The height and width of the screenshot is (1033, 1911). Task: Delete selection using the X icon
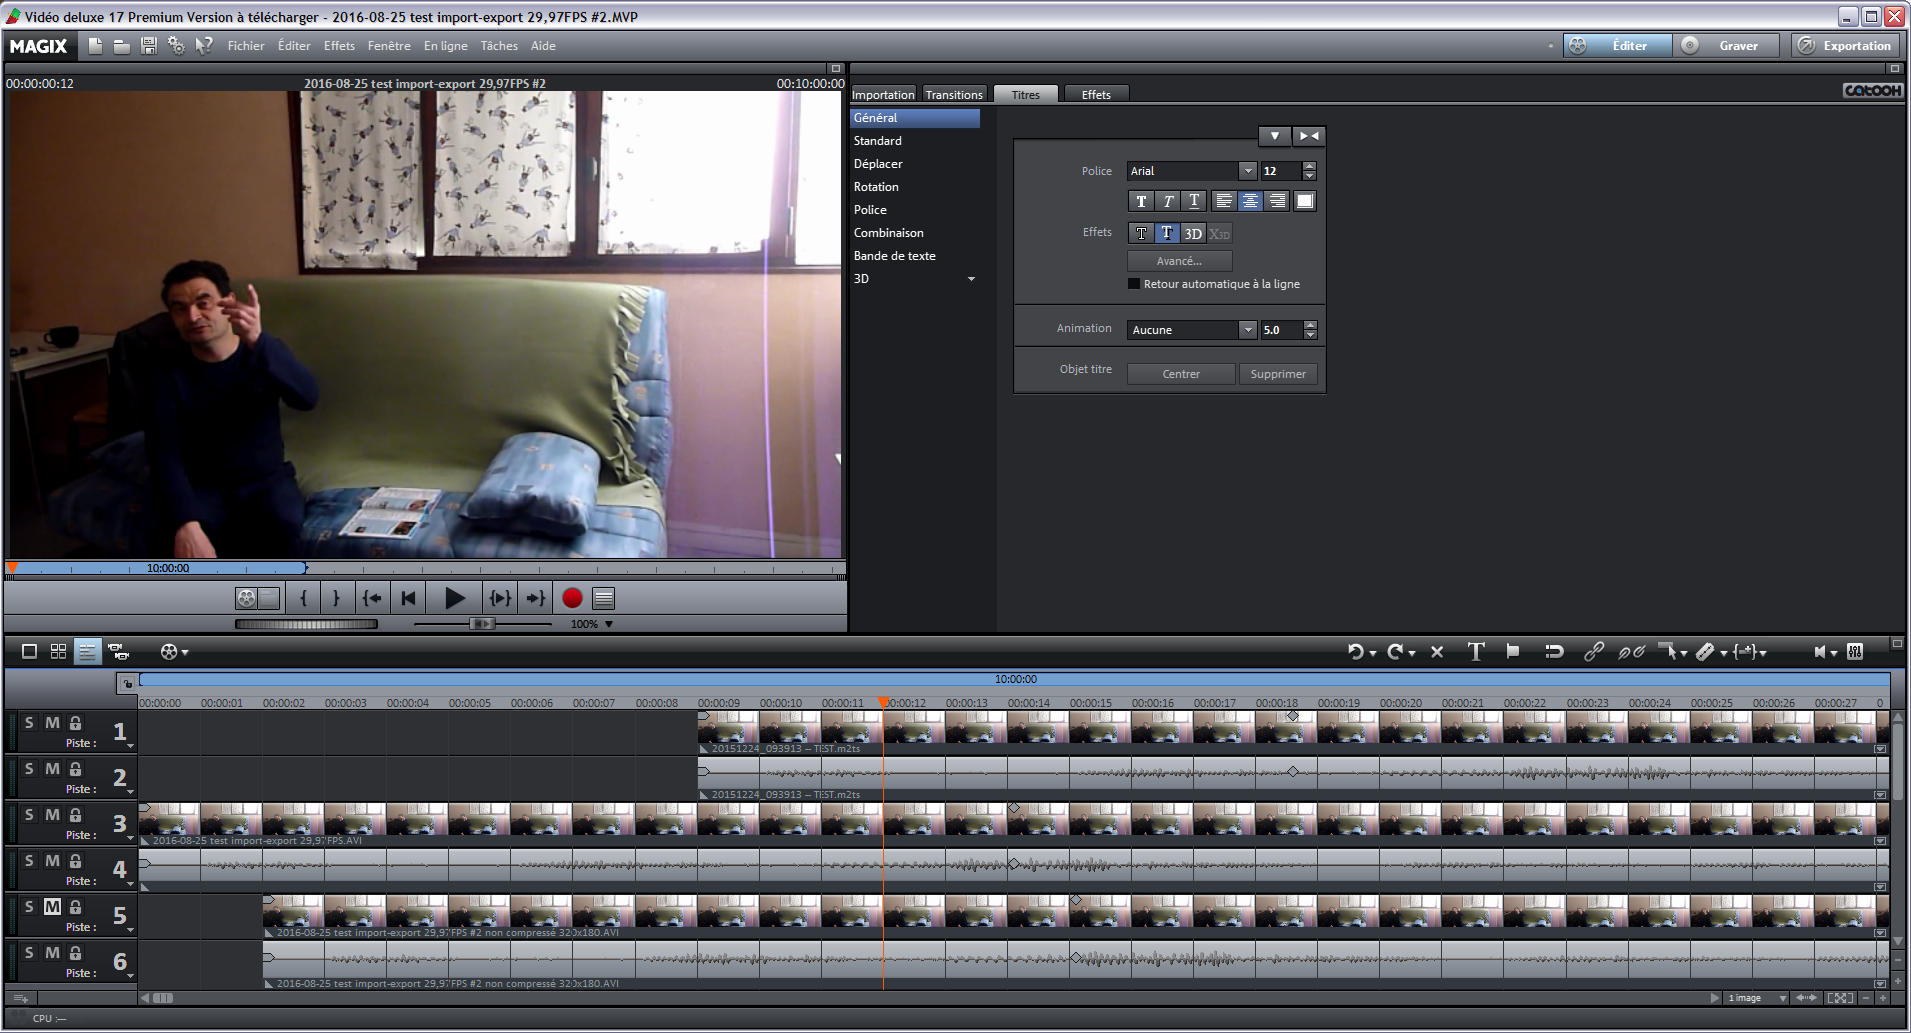[x=1437, y=652]
